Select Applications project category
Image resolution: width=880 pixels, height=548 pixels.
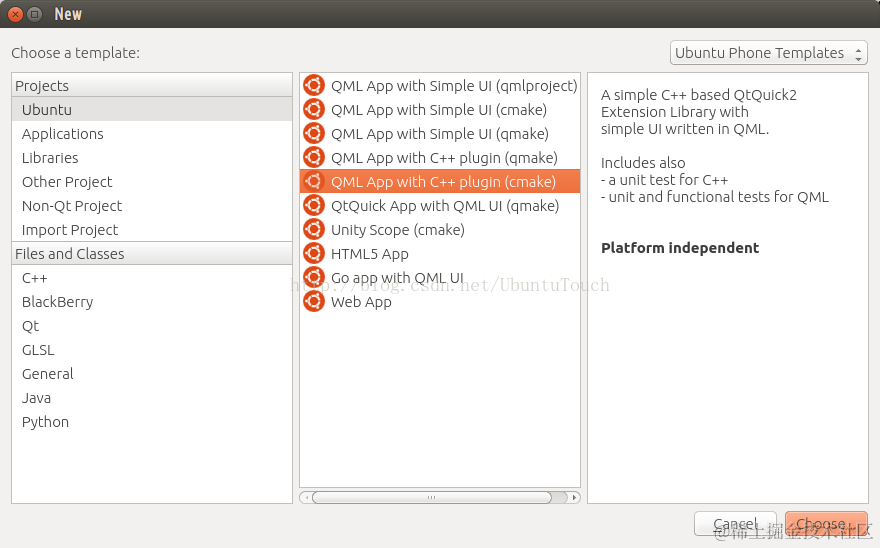152,134
